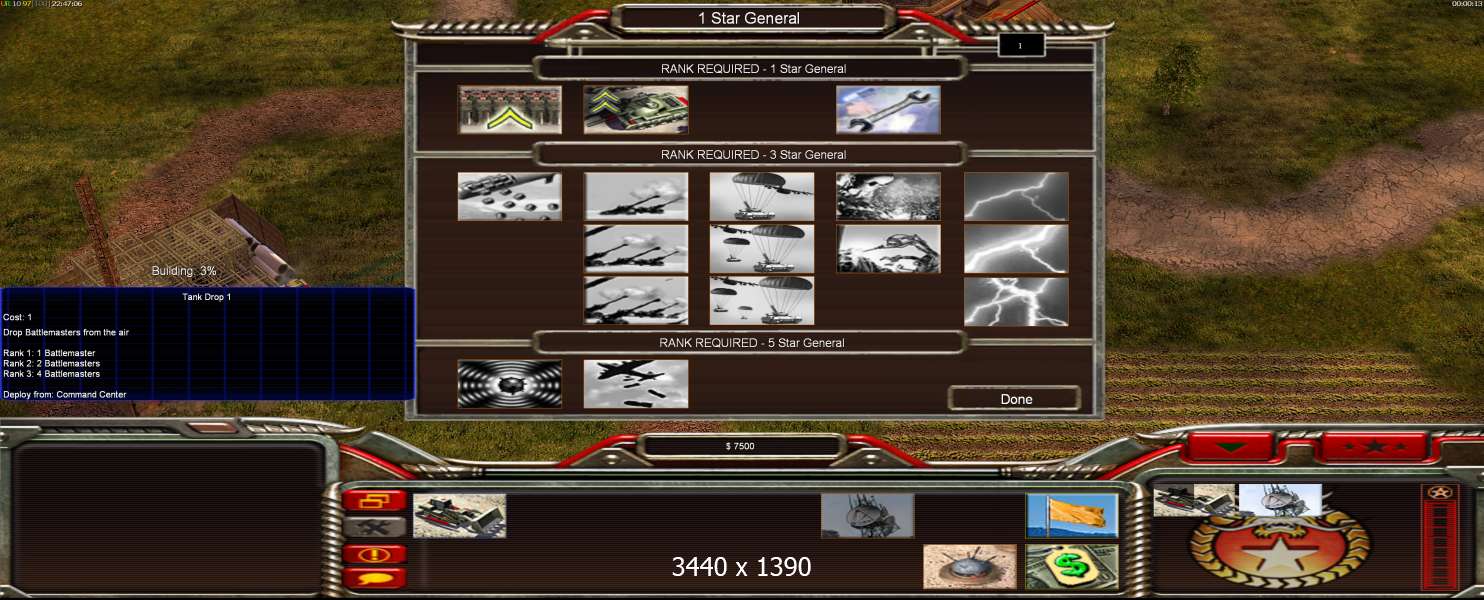Image resolution: width=1484 pixels, height=600 pixels.
Task: Open the chat speech bubble button
Action: (x=375, y=577)
